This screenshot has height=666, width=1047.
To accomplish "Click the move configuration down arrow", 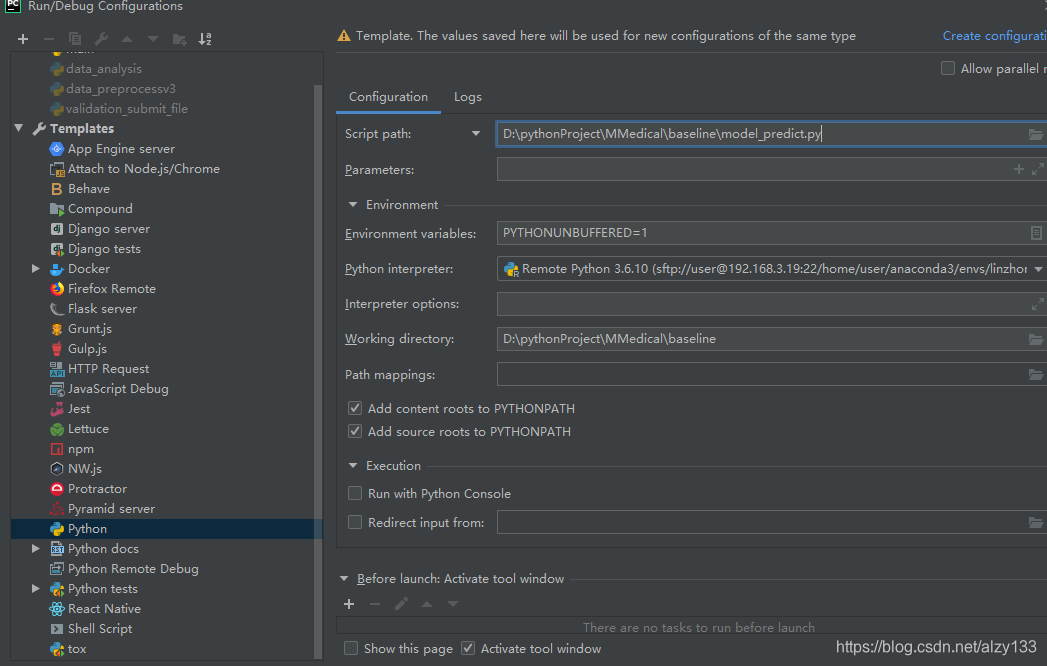I will point(153,39).
